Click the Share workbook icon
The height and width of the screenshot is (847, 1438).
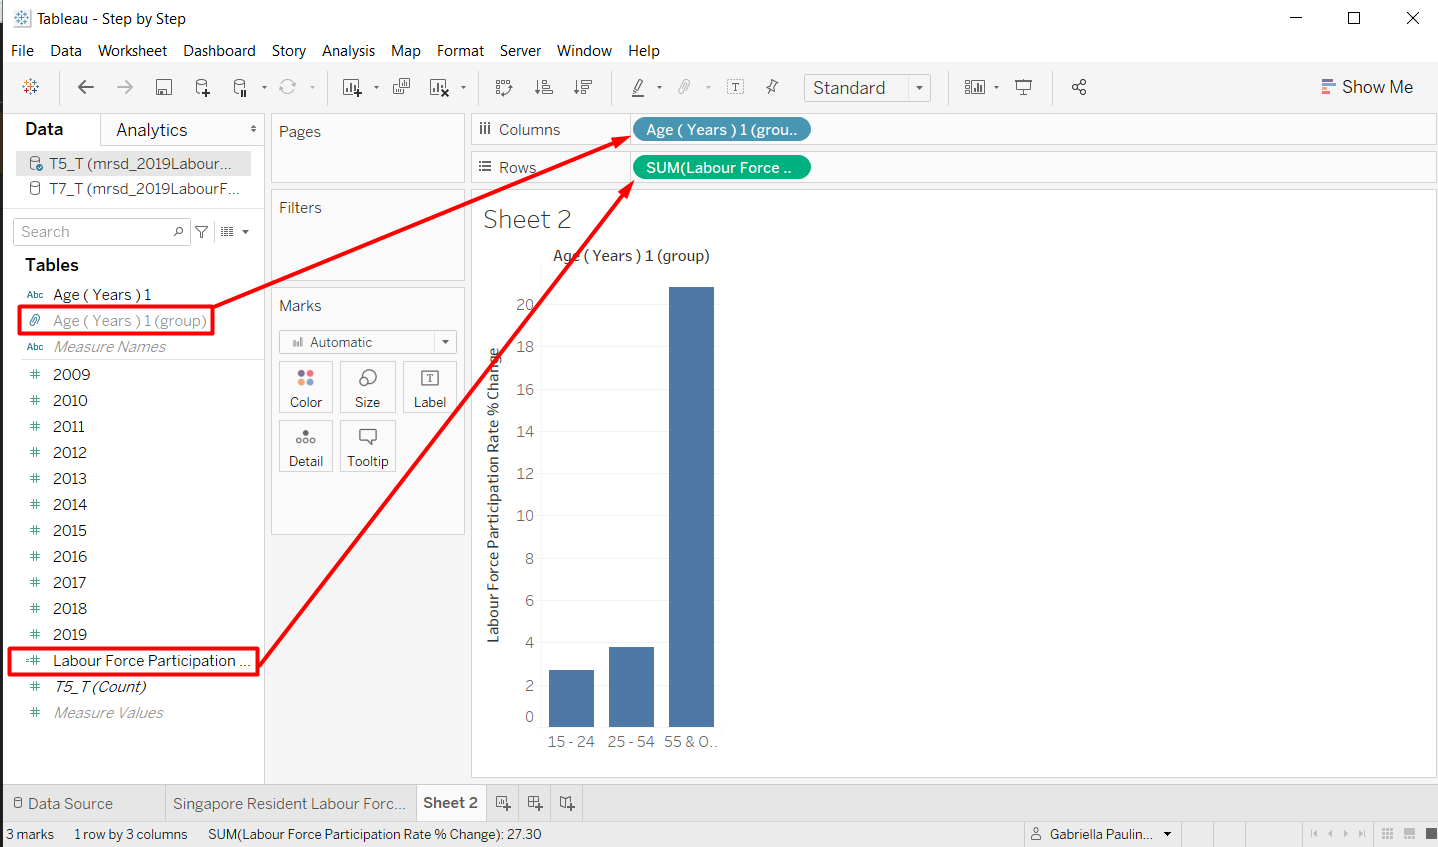(x=1079, y=88)
